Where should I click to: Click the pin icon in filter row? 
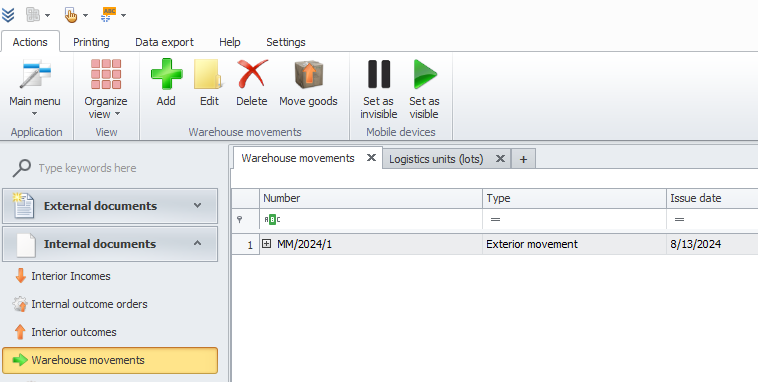(x=239, y=220)
